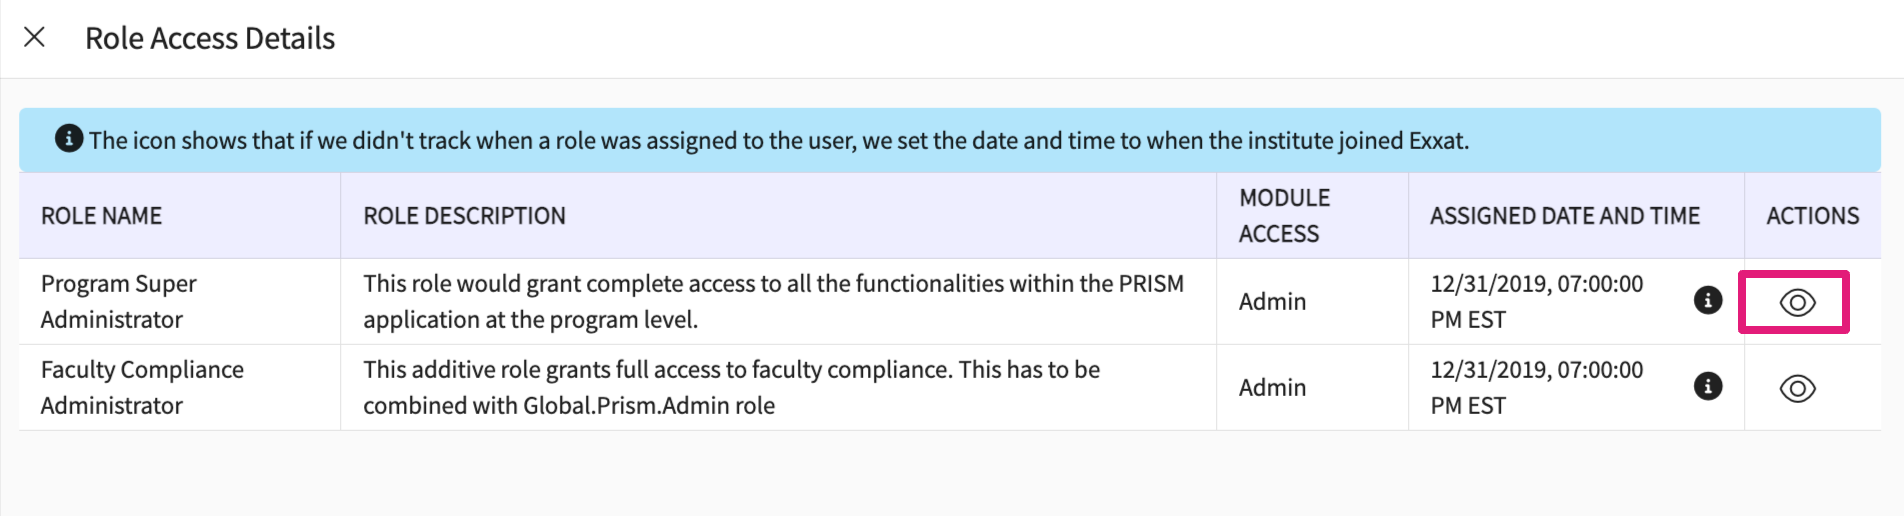
Task: Click Assigned Date and Time column header
Action: [x=1564, y=216]
